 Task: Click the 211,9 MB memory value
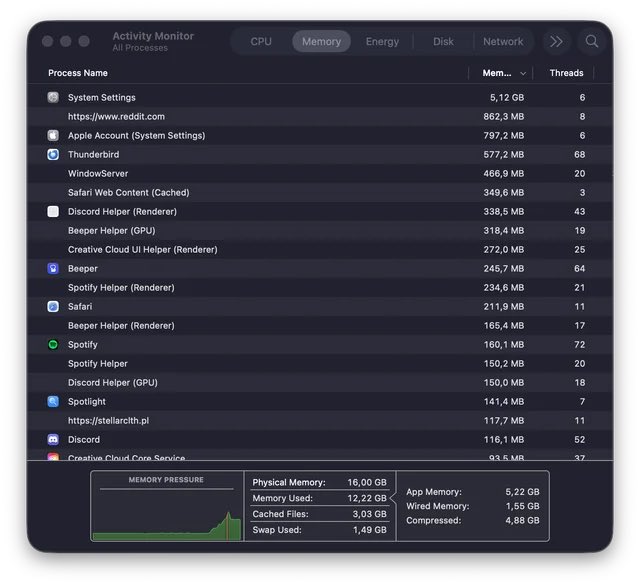pyautogui.click(x=504, y=306)
